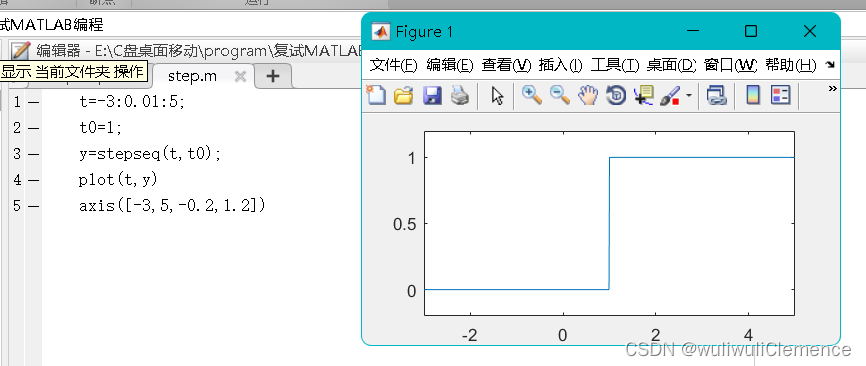This screenshot has height=366, width=866.
Task: Close the step.m tab
Action: pos(240,77)
